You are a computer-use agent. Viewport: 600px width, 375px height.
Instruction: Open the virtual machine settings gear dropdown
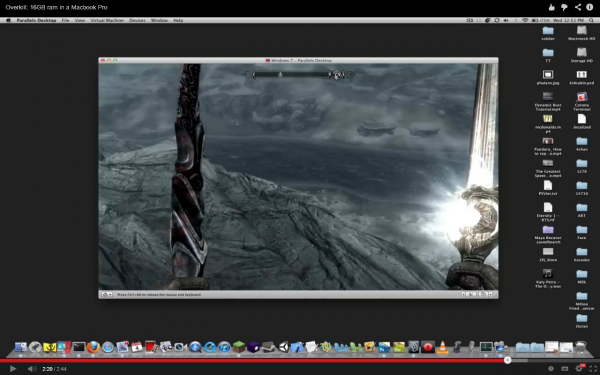[107, 295]
